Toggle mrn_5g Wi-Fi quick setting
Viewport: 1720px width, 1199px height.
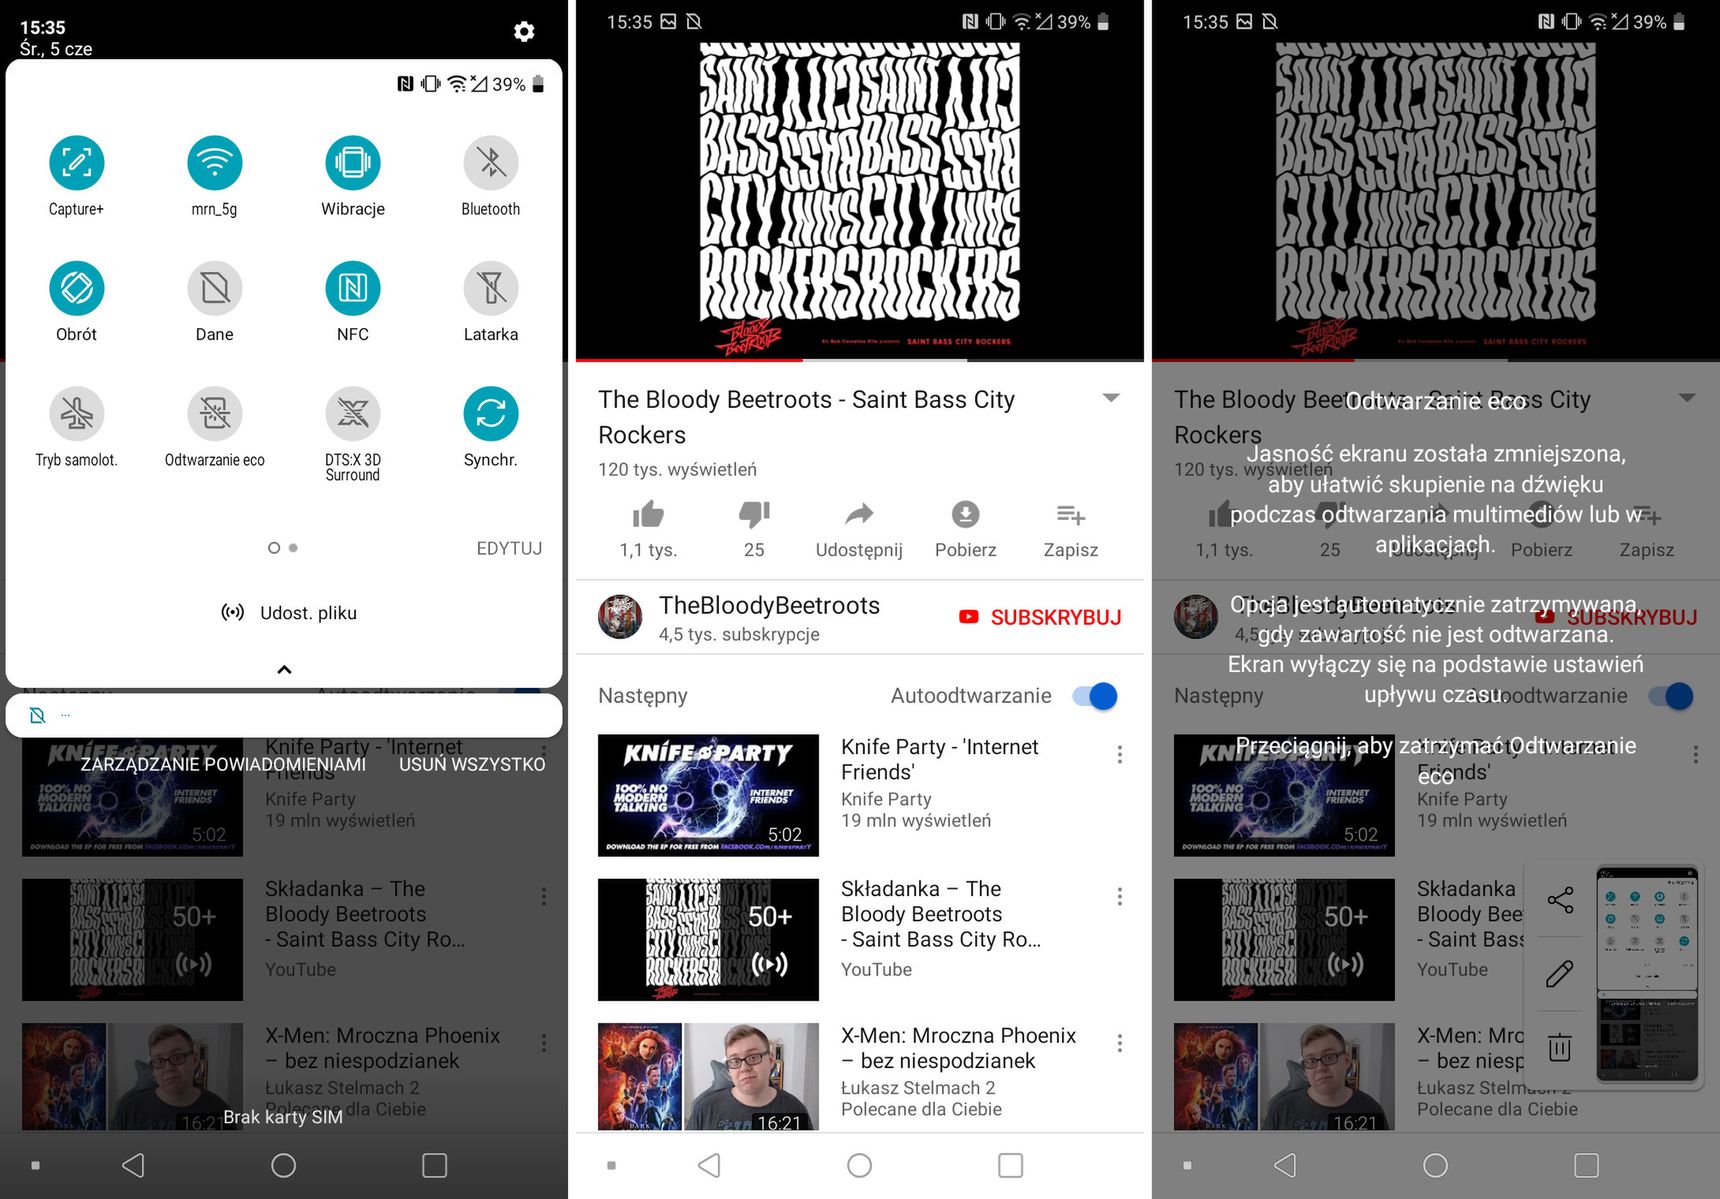[215, 163]
